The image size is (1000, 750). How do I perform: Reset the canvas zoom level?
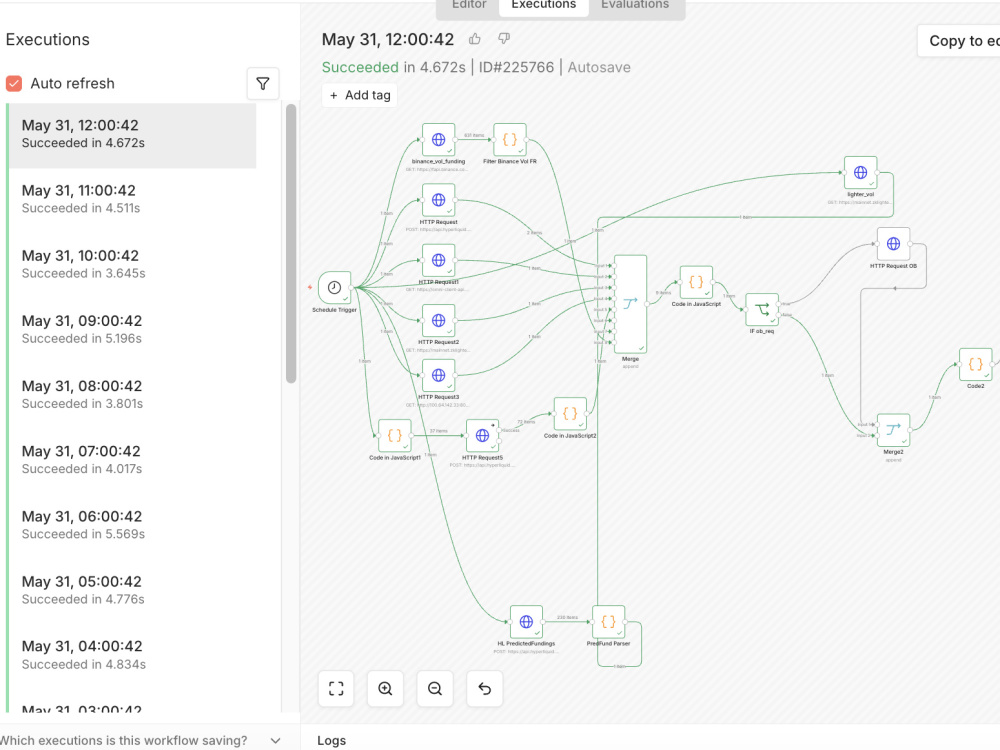[485, 689]
